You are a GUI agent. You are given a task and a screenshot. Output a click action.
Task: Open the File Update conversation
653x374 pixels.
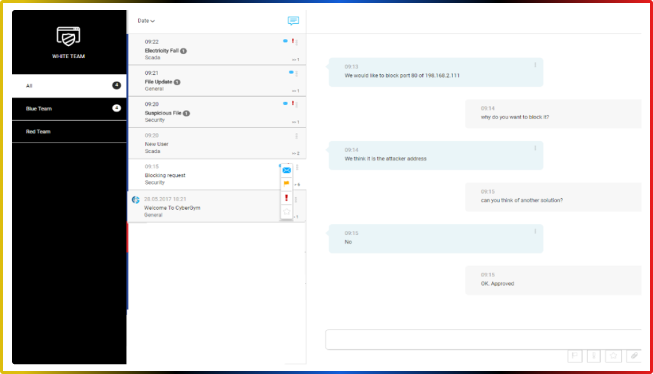(217, 80)
